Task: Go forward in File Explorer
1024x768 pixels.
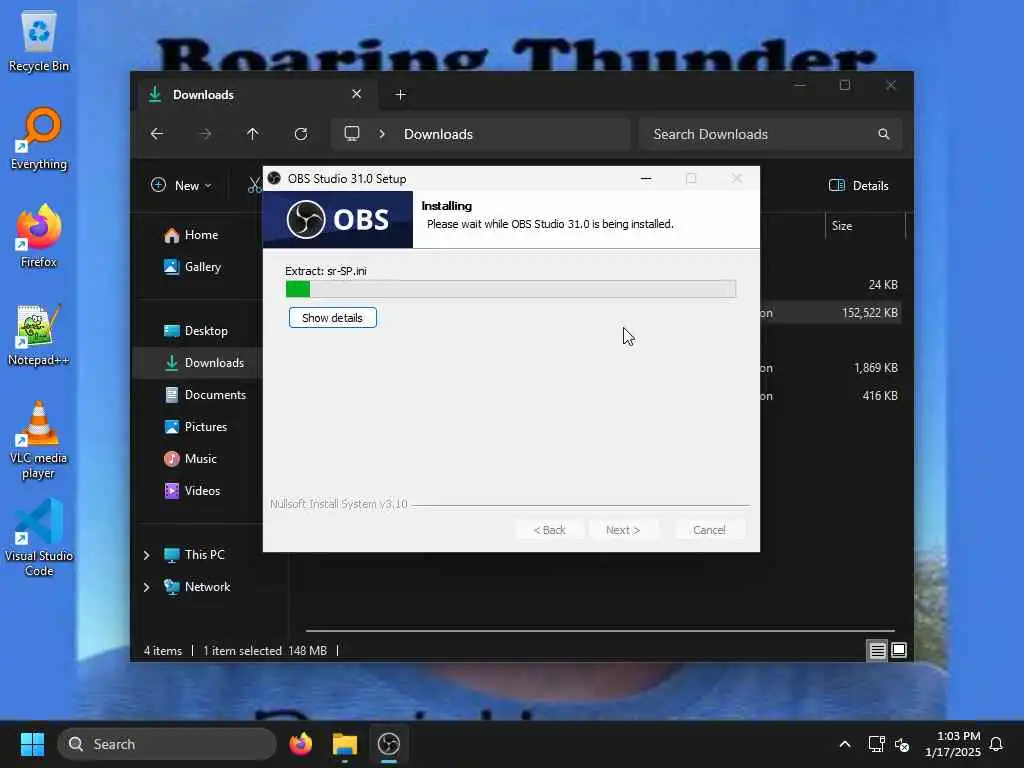Action: coord(205,134)
